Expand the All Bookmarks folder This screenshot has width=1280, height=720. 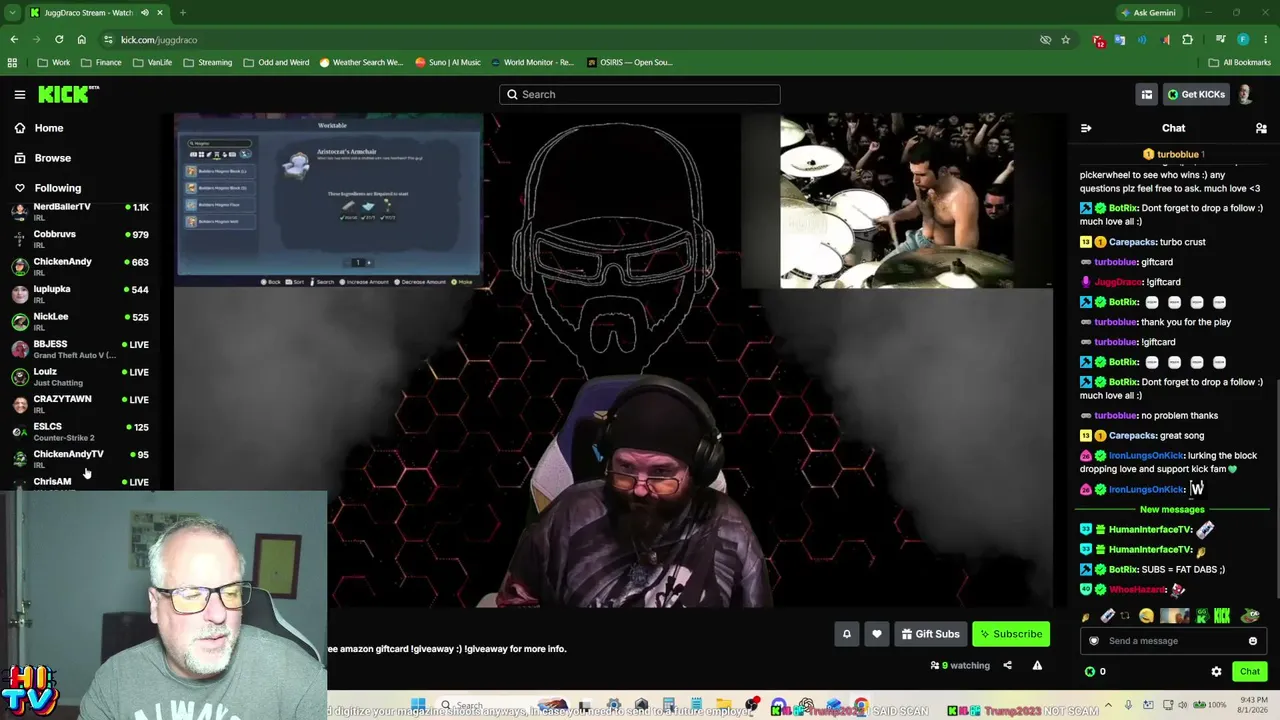[1240, 62]
